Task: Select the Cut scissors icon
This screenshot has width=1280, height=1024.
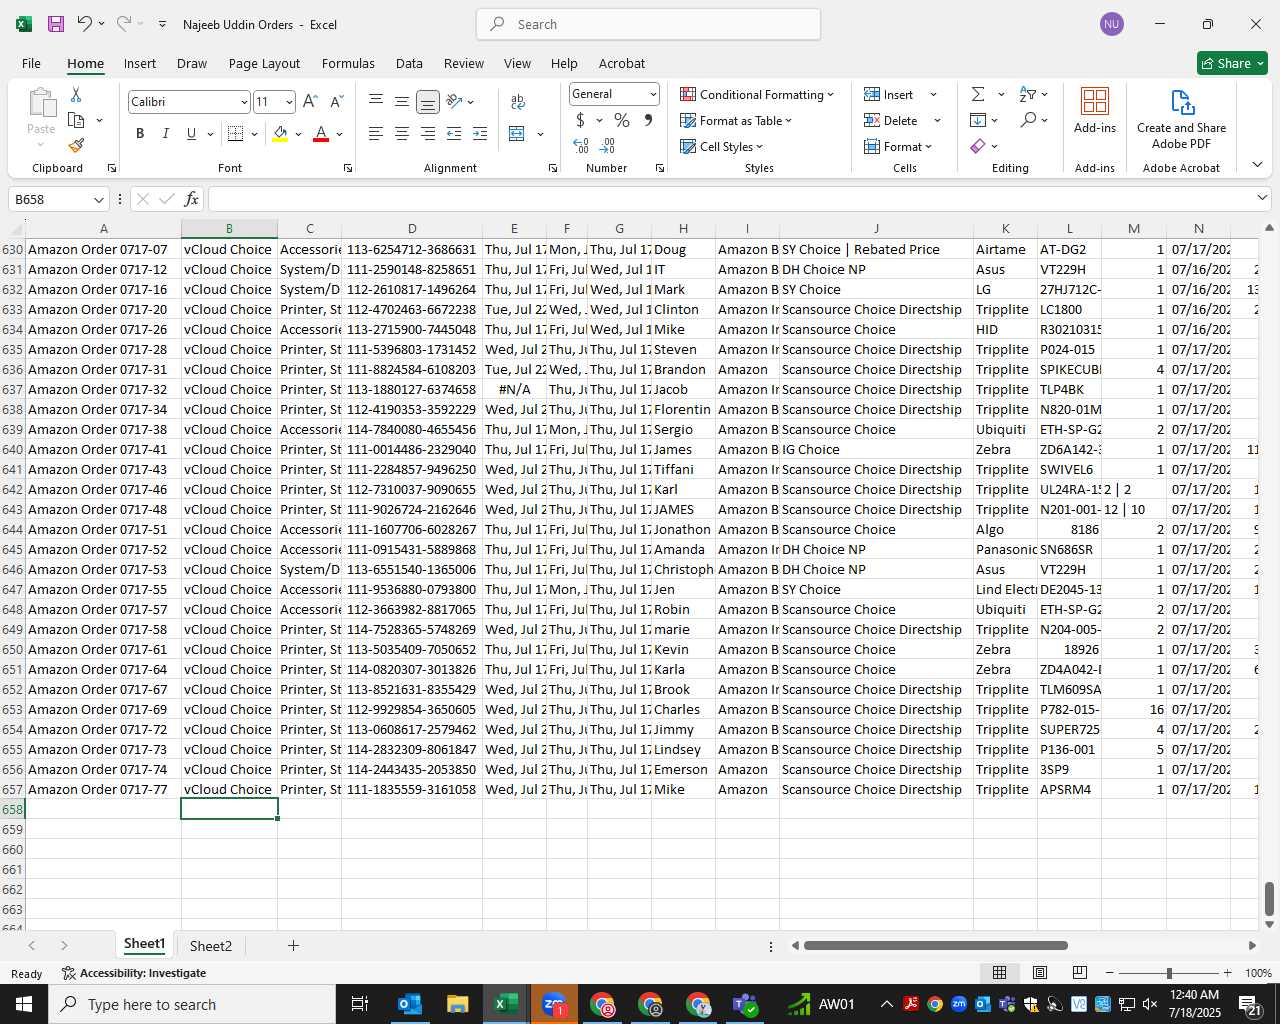Action: [76, 94]
